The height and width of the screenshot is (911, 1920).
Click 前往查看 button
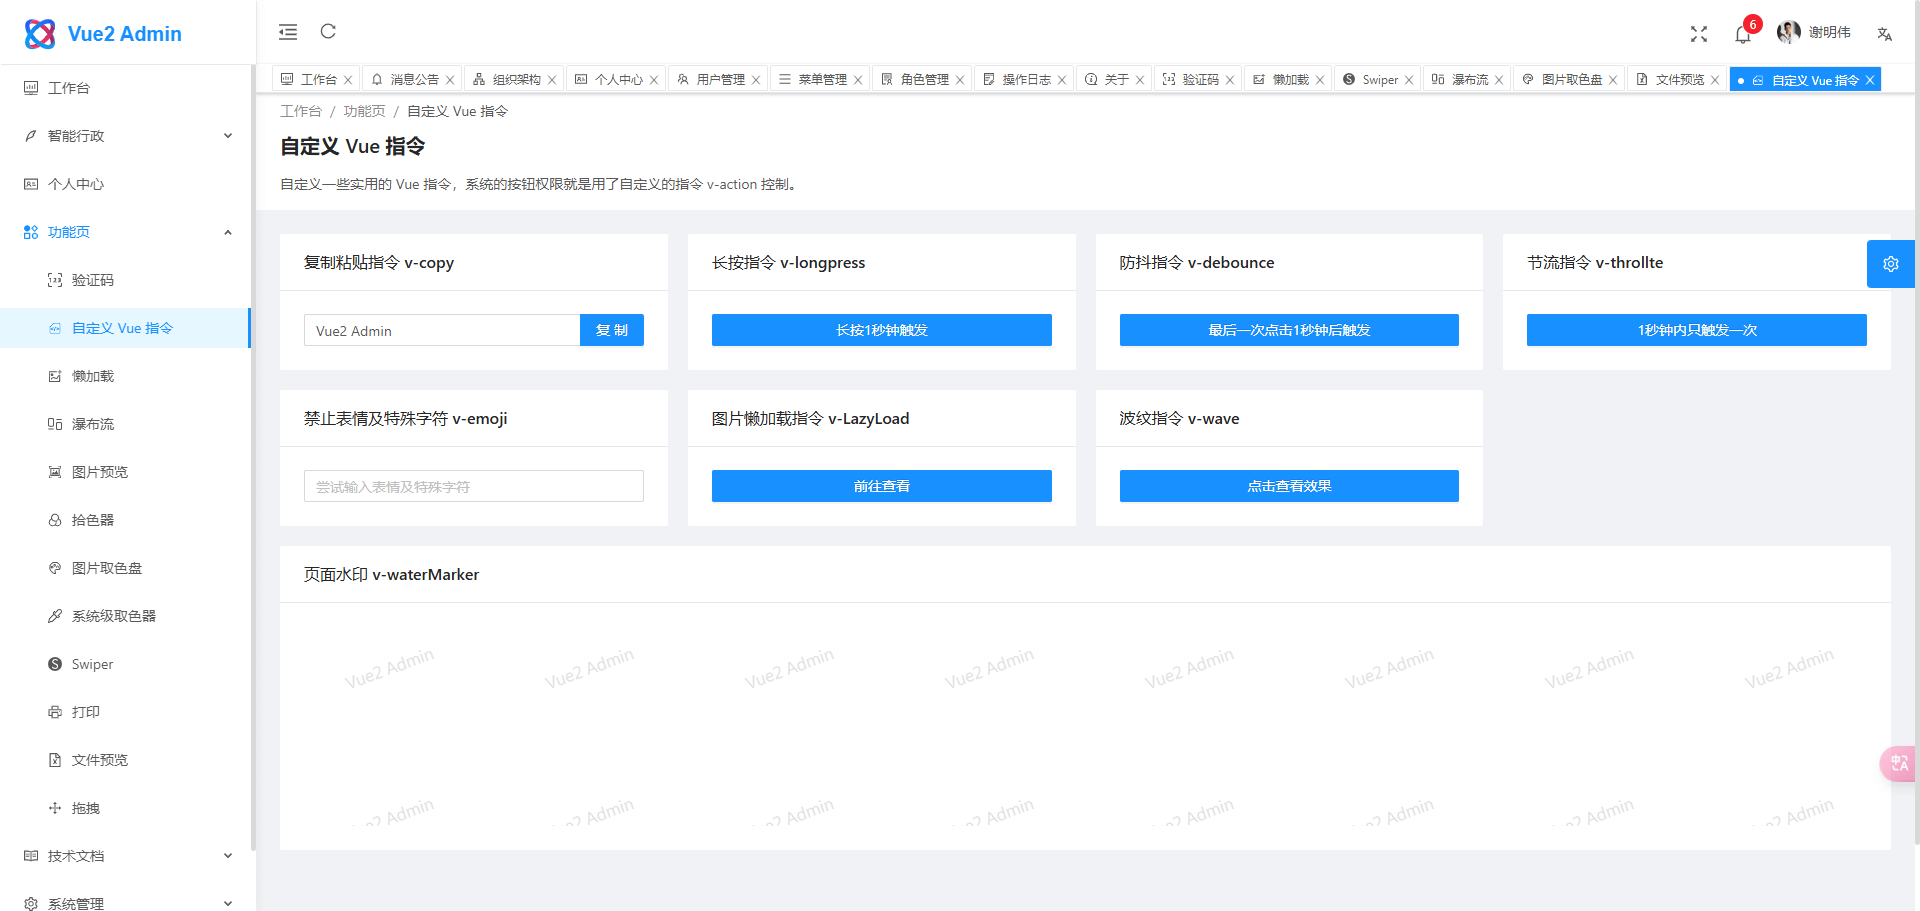882,486
